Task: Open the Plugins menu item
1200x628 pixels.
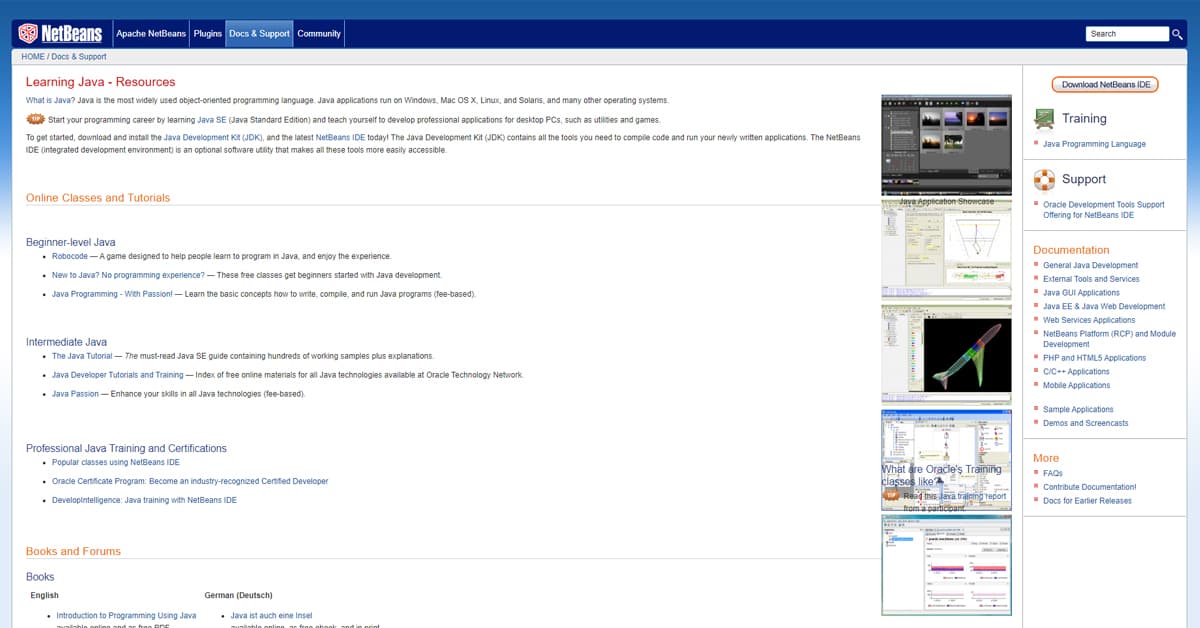Action: (x=207, y=34)
